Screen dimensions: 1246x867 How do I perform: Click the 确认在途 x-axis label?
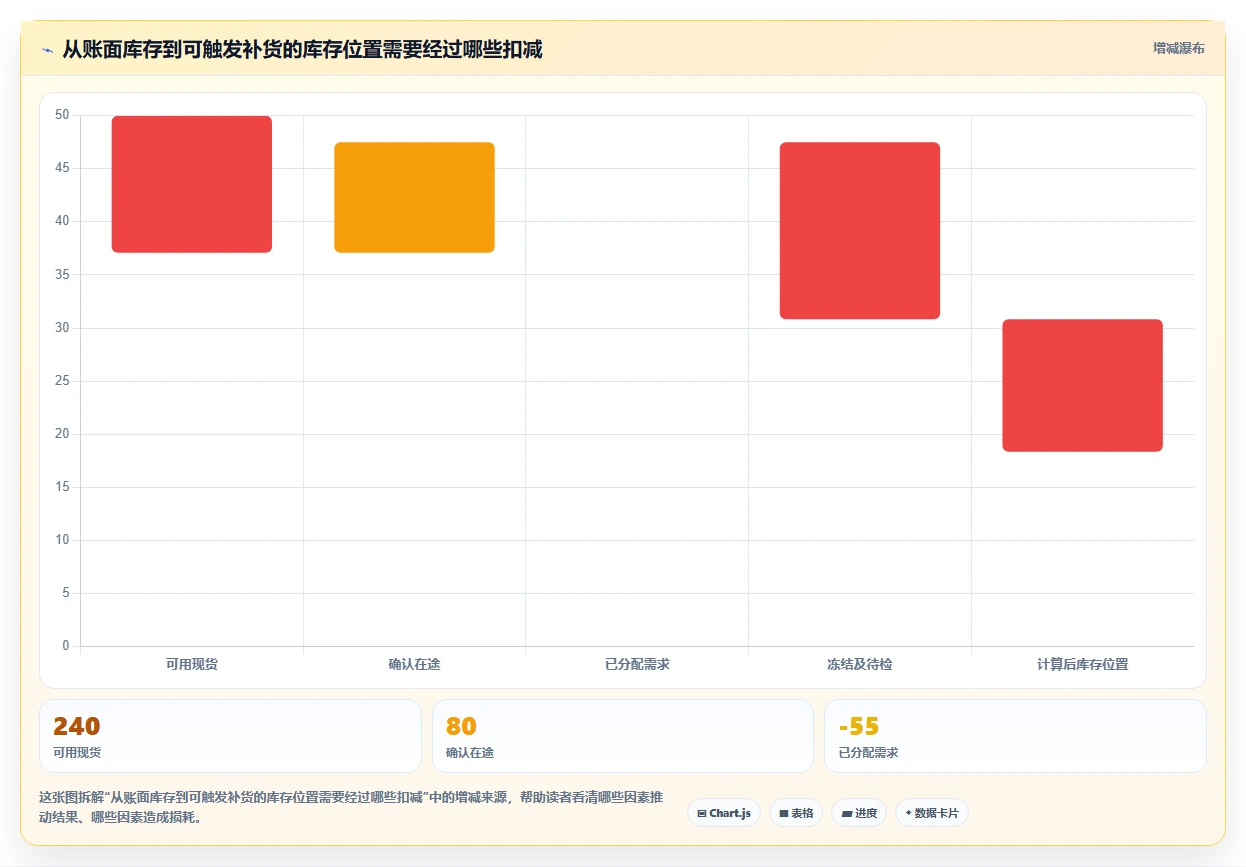tap(414, 664)
